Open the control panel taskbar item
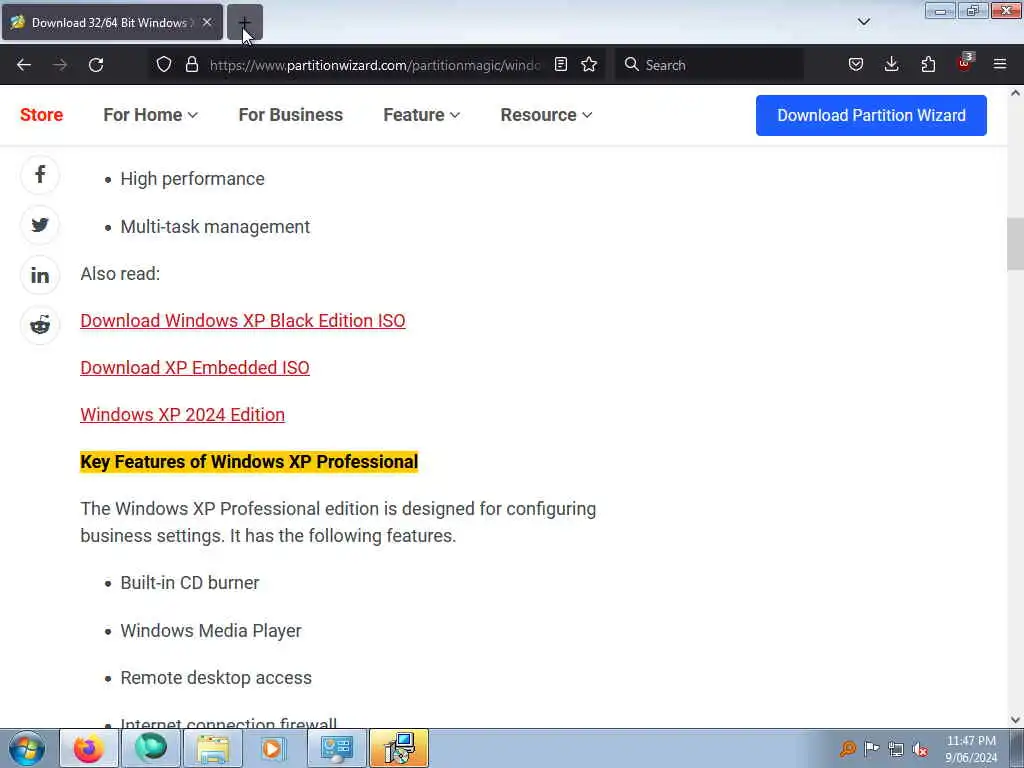The image size is (1024, 768). [x=336, y=748]
